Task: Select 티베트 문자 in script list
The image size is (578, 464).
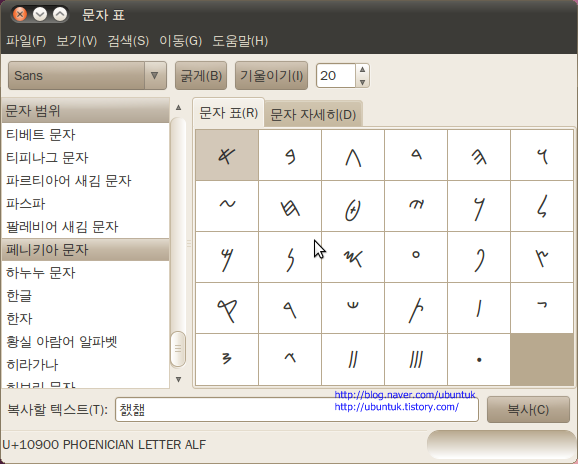Action: point(86,135)
